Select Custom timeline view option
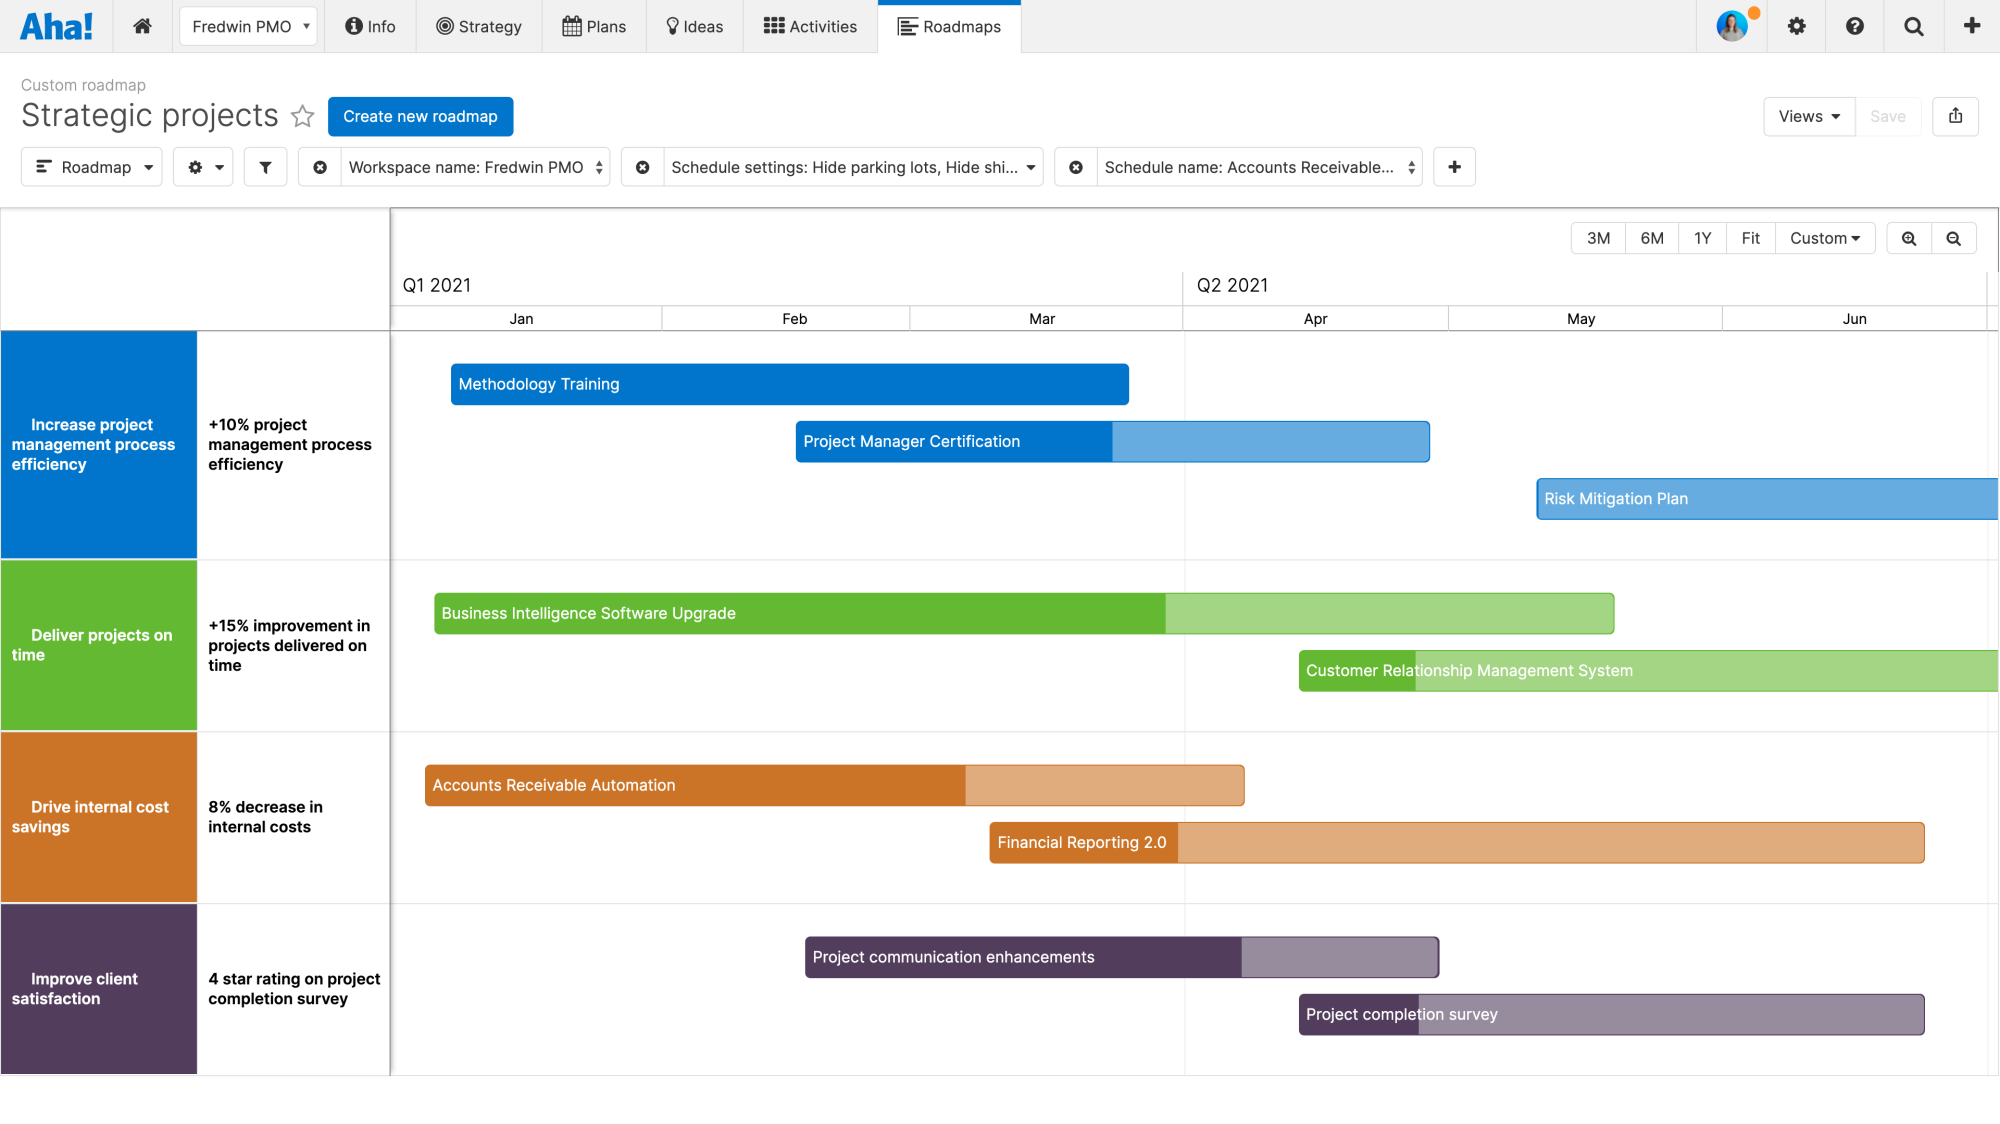This screenshot has width=2000, height=1124. (x=1821, y=239)
